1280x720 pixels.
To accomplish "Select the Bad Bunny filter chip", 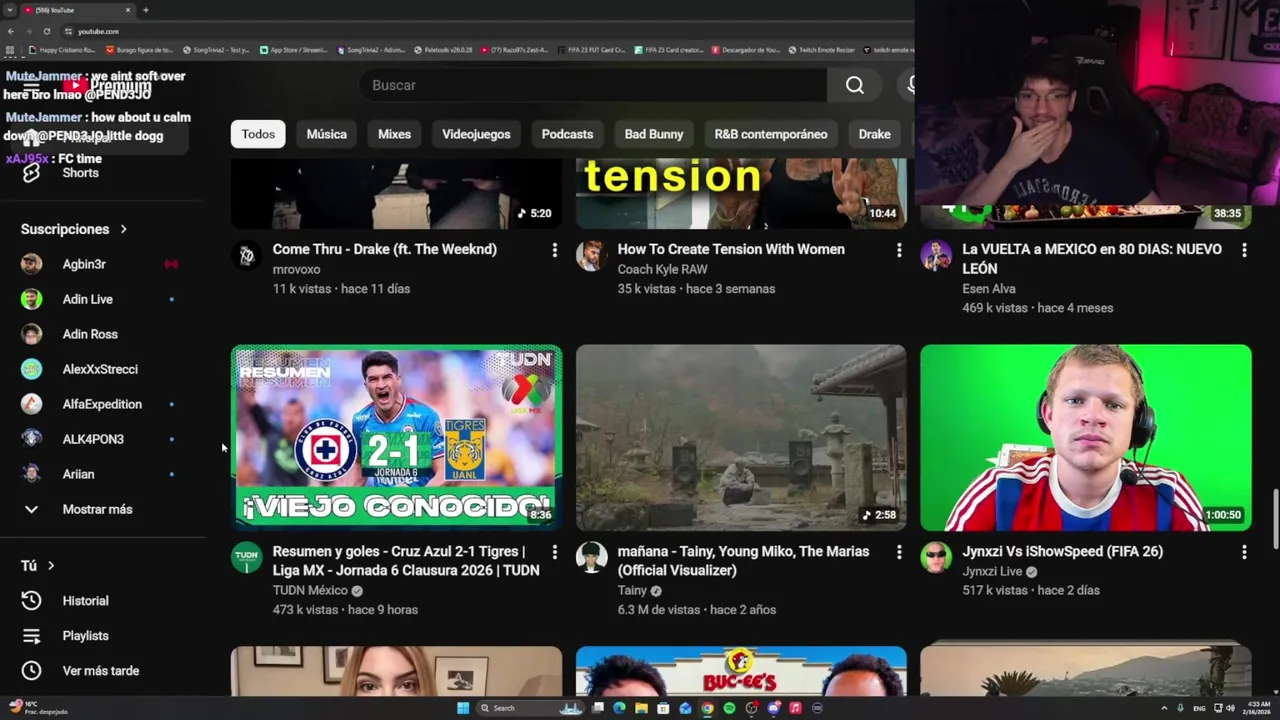I will (x=654, y=134).
